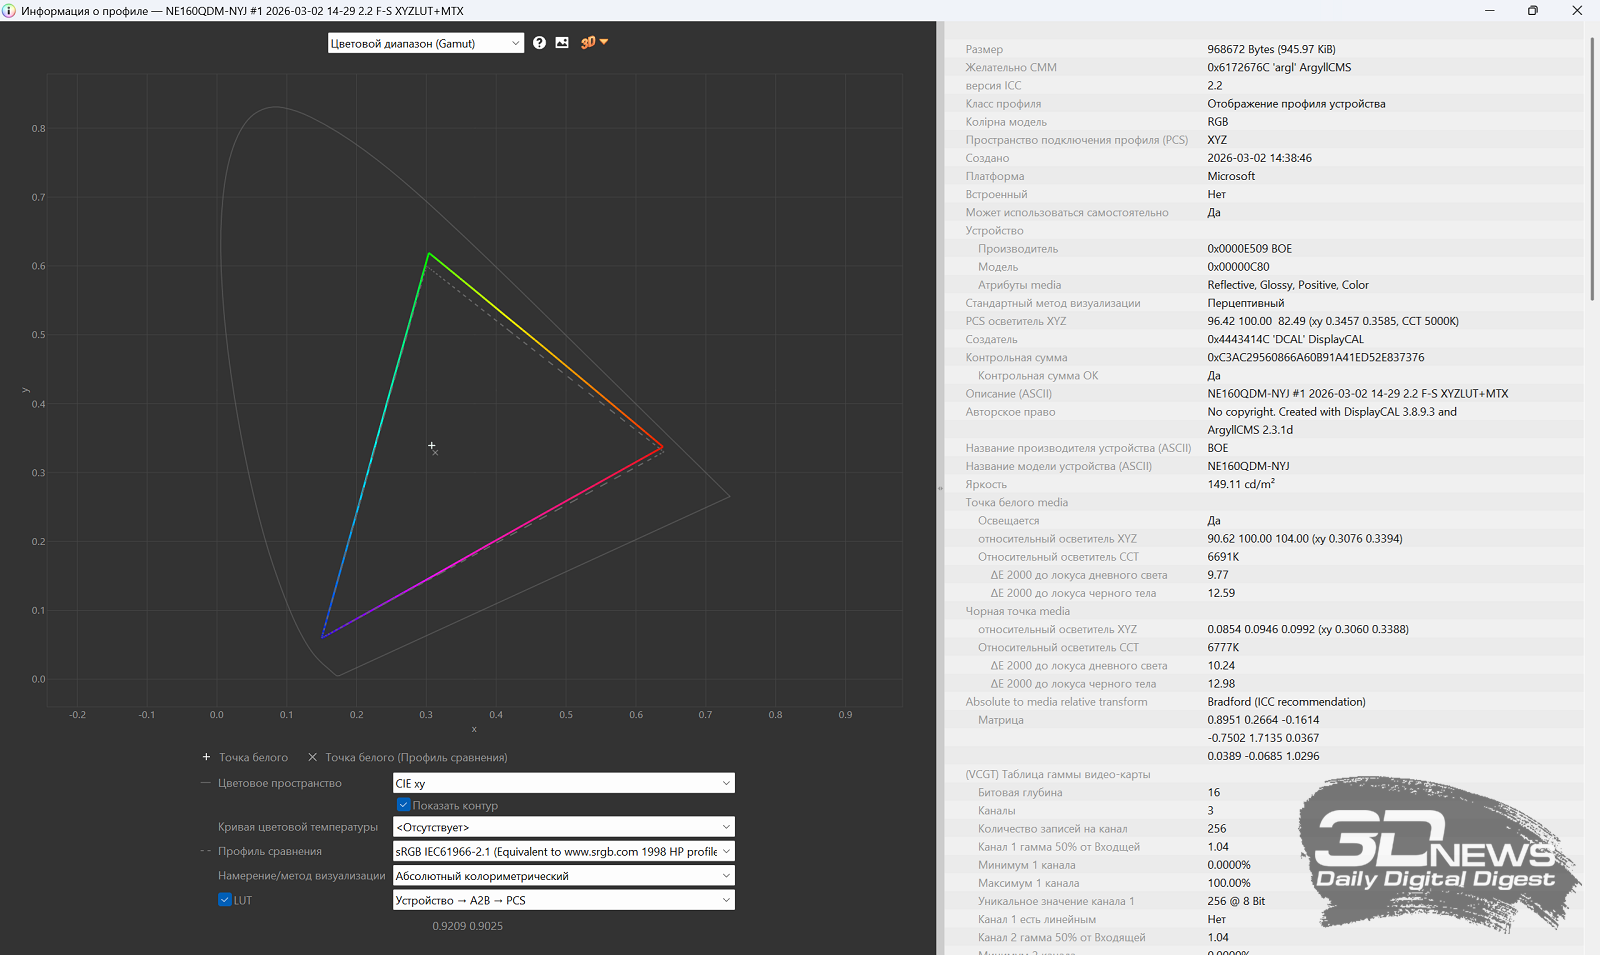This screenshot has height=955, width=1600.
Task: Click the save plot as image icon
Action: [562, 43]
